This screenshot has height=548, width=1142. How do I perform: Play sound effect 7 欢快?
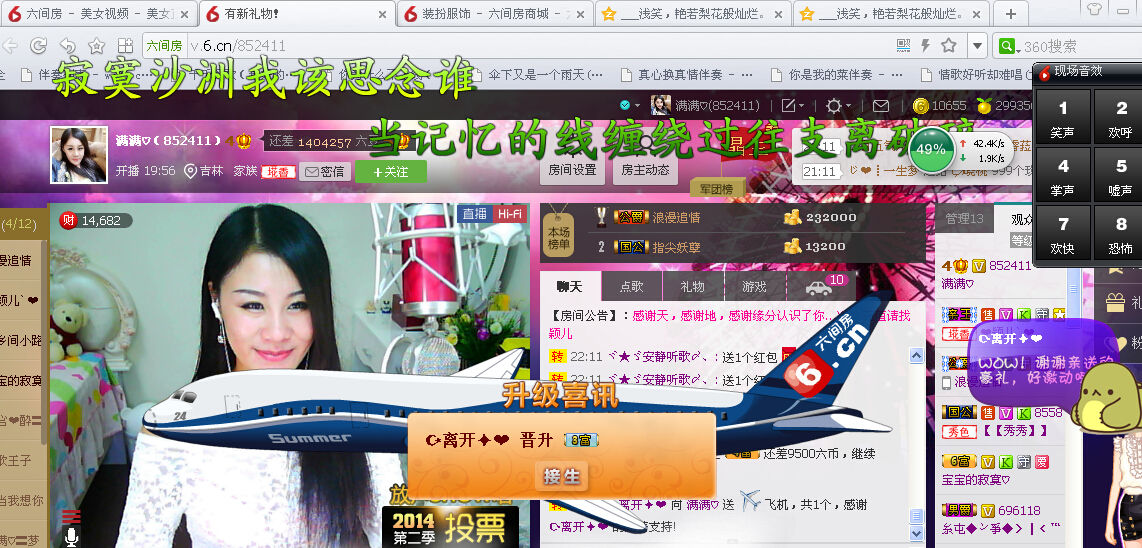pyautogui.click(x=1062, y=233)
